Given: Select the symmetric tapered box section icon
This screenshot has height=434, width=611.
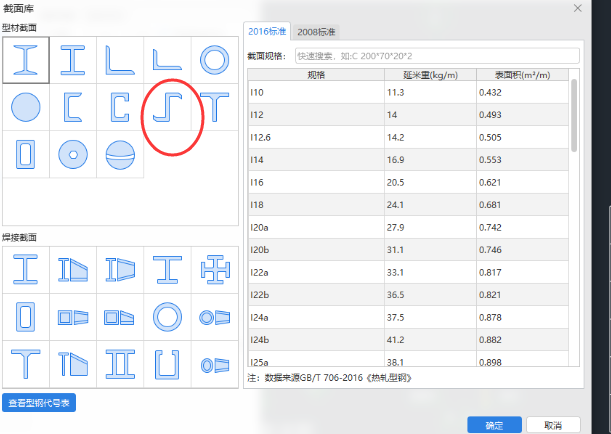Looking at the screenshot, I should pyautogui.click(x=73, y=317).
